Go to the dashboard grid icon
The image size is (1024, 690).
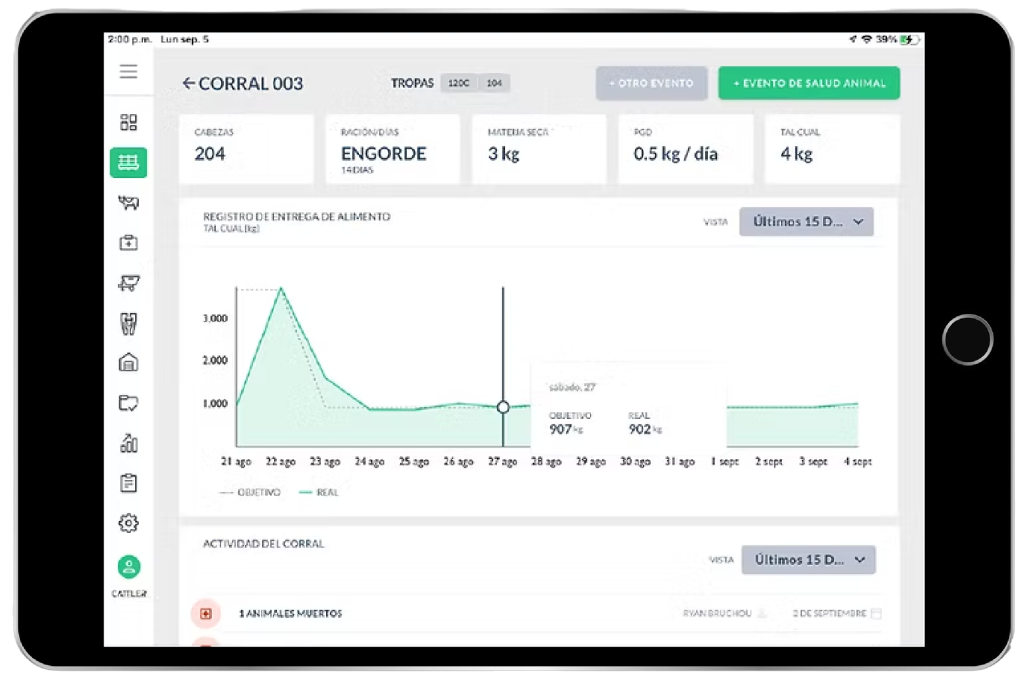[128, 123]
